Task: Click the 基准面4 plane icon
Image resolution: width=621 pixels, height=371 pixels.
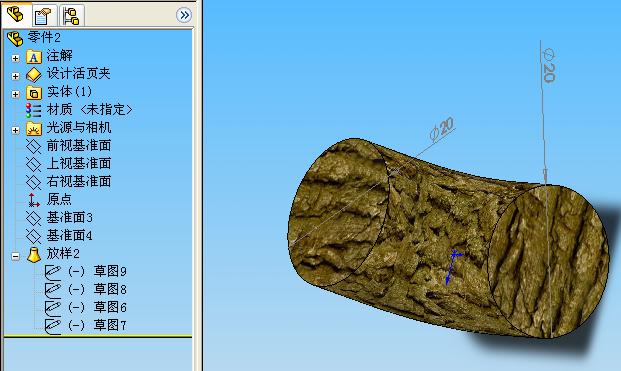Action: 34,237
